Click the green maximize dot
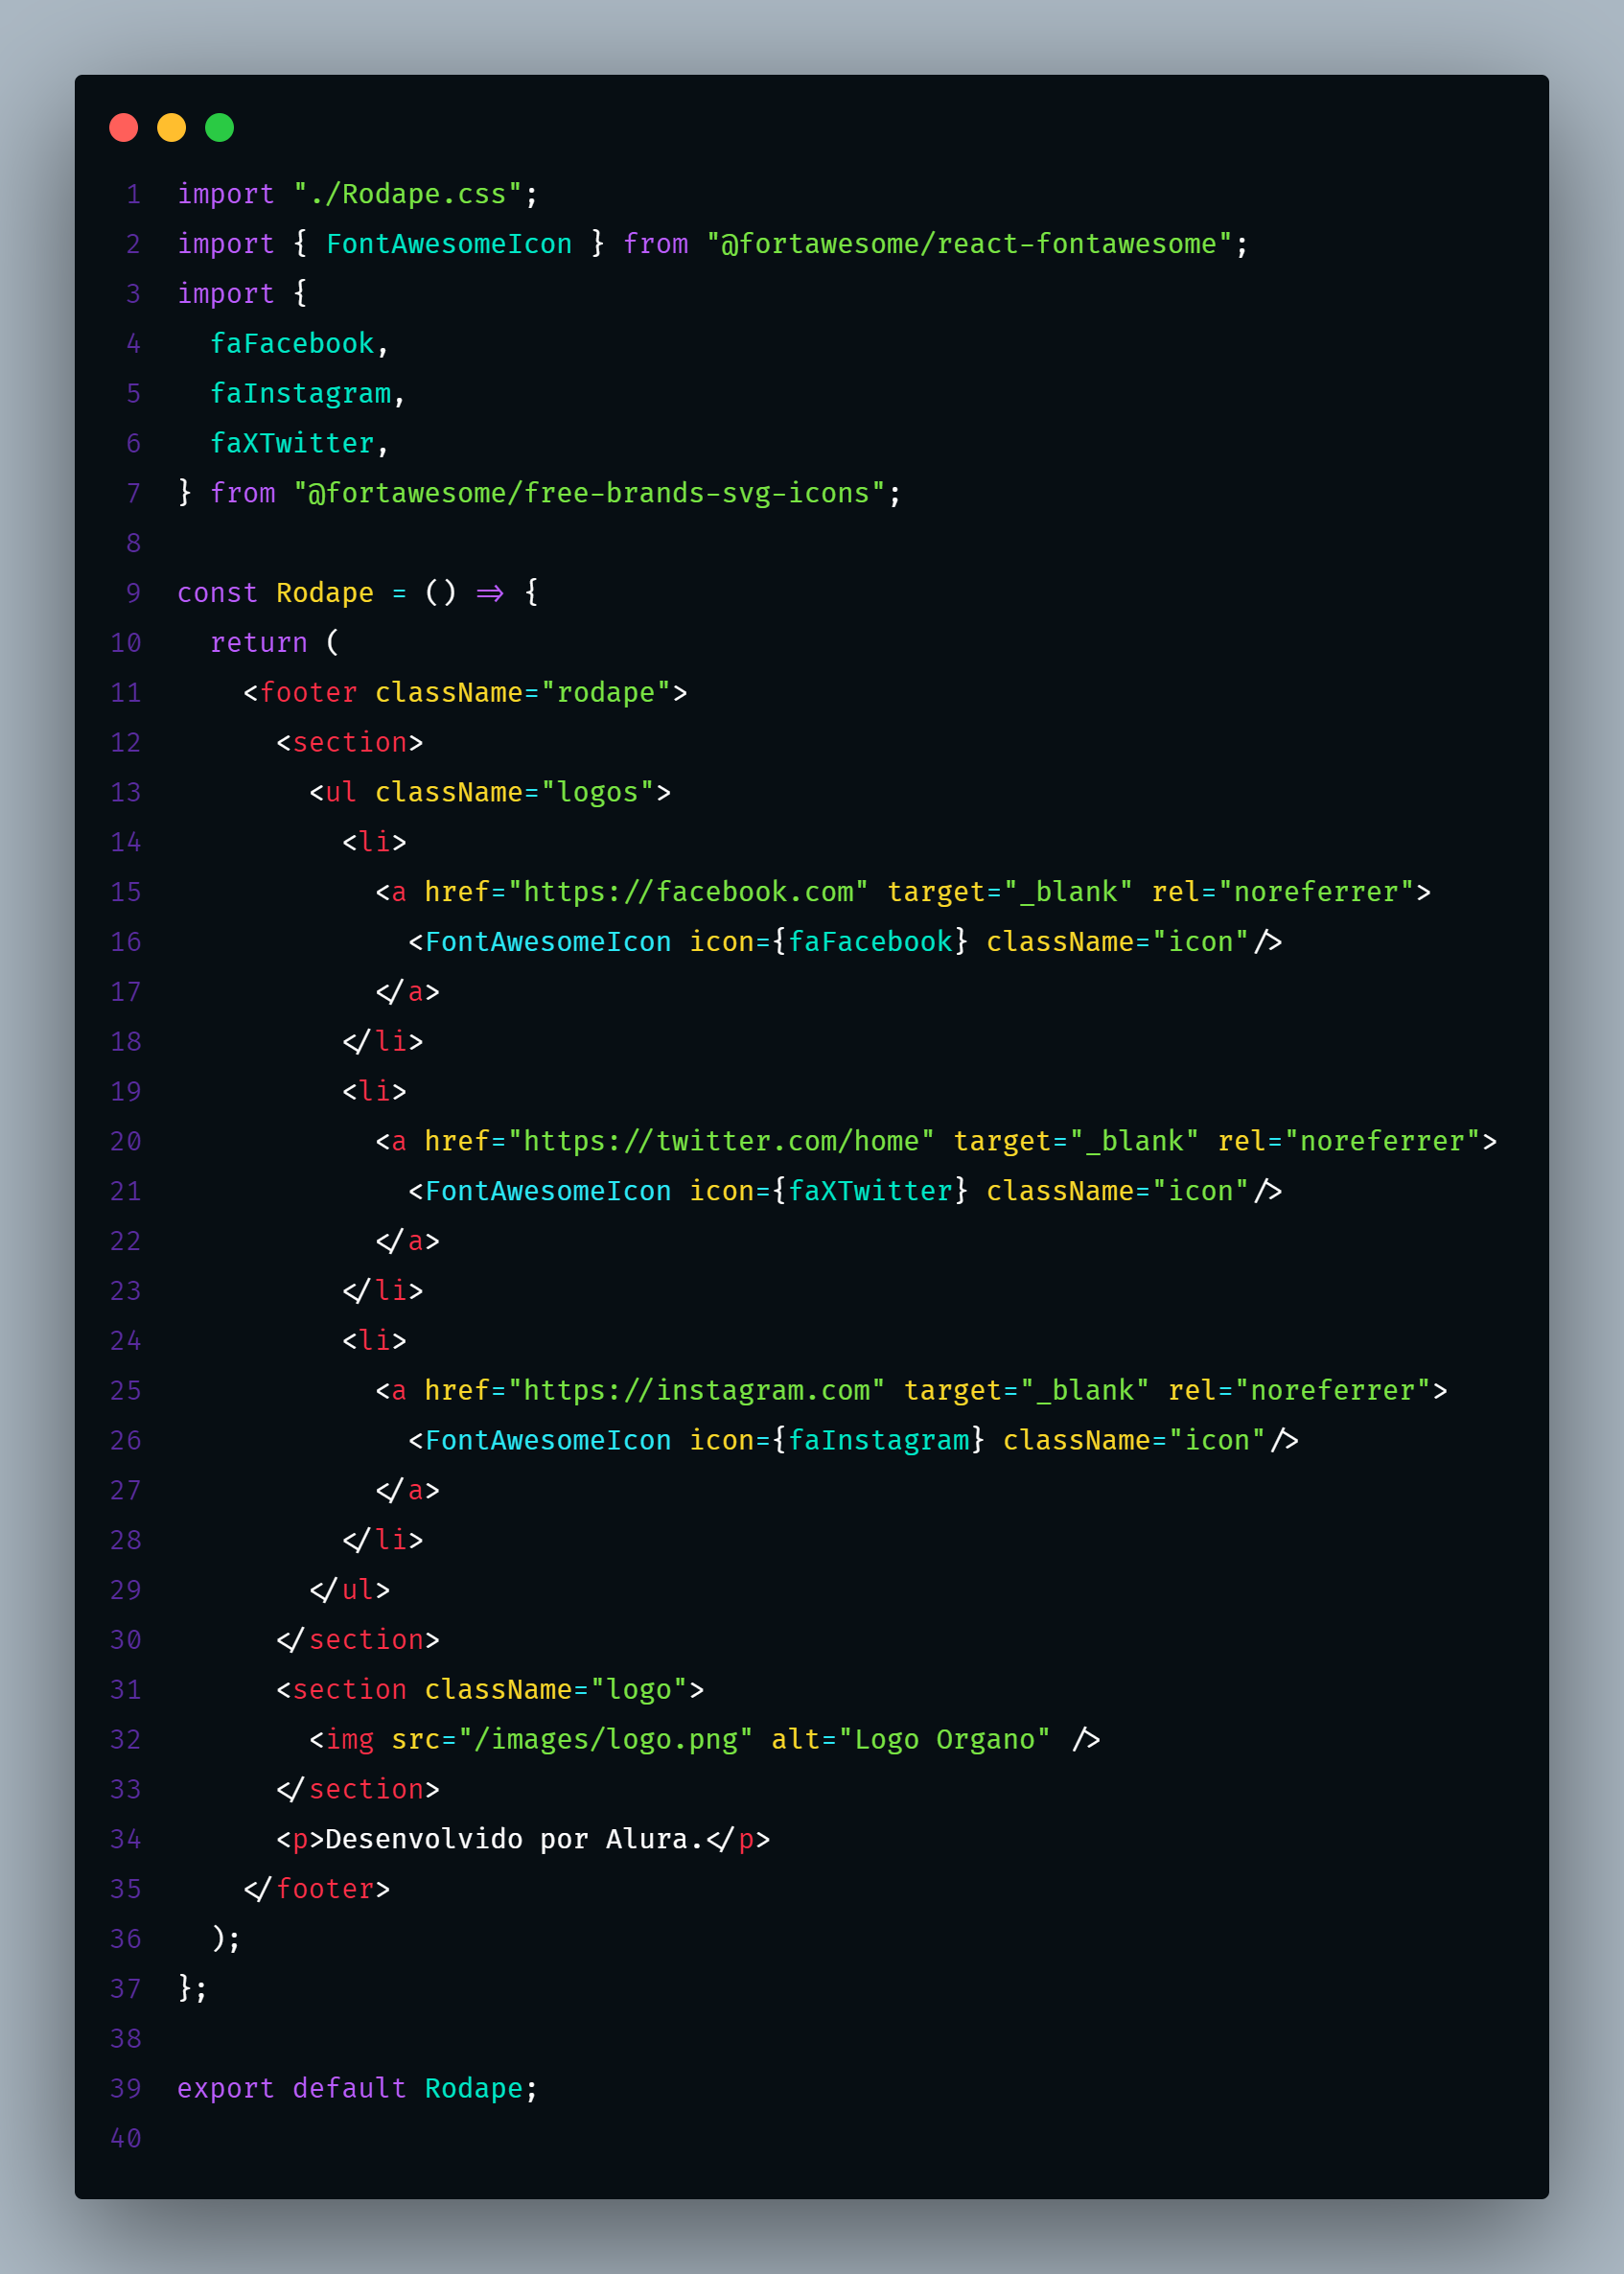Viewport: 1624px width, 2274px height. pos(220,128)
